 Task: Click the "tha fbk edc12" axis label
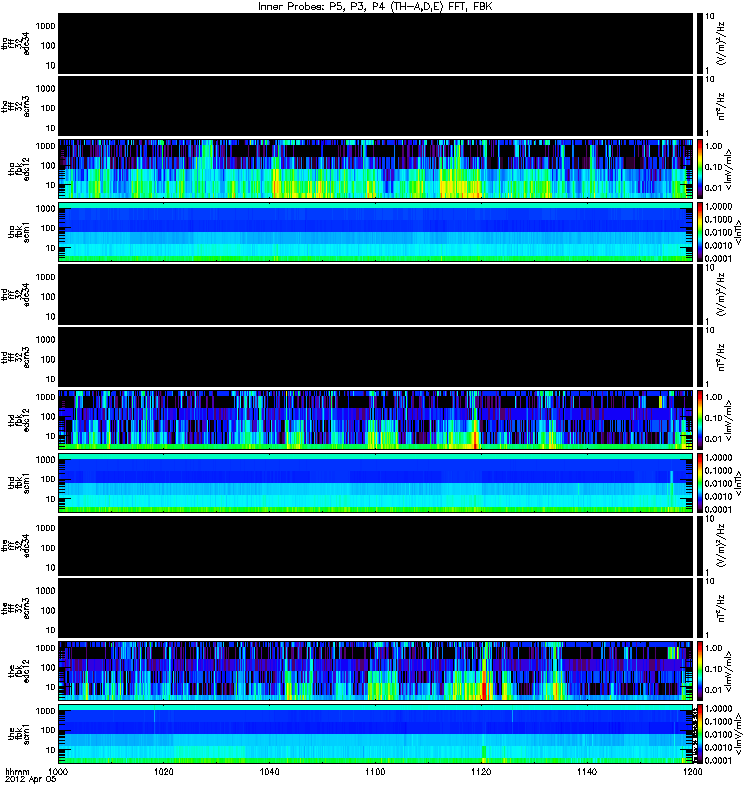pyautogui.click(x=19, y=169)
